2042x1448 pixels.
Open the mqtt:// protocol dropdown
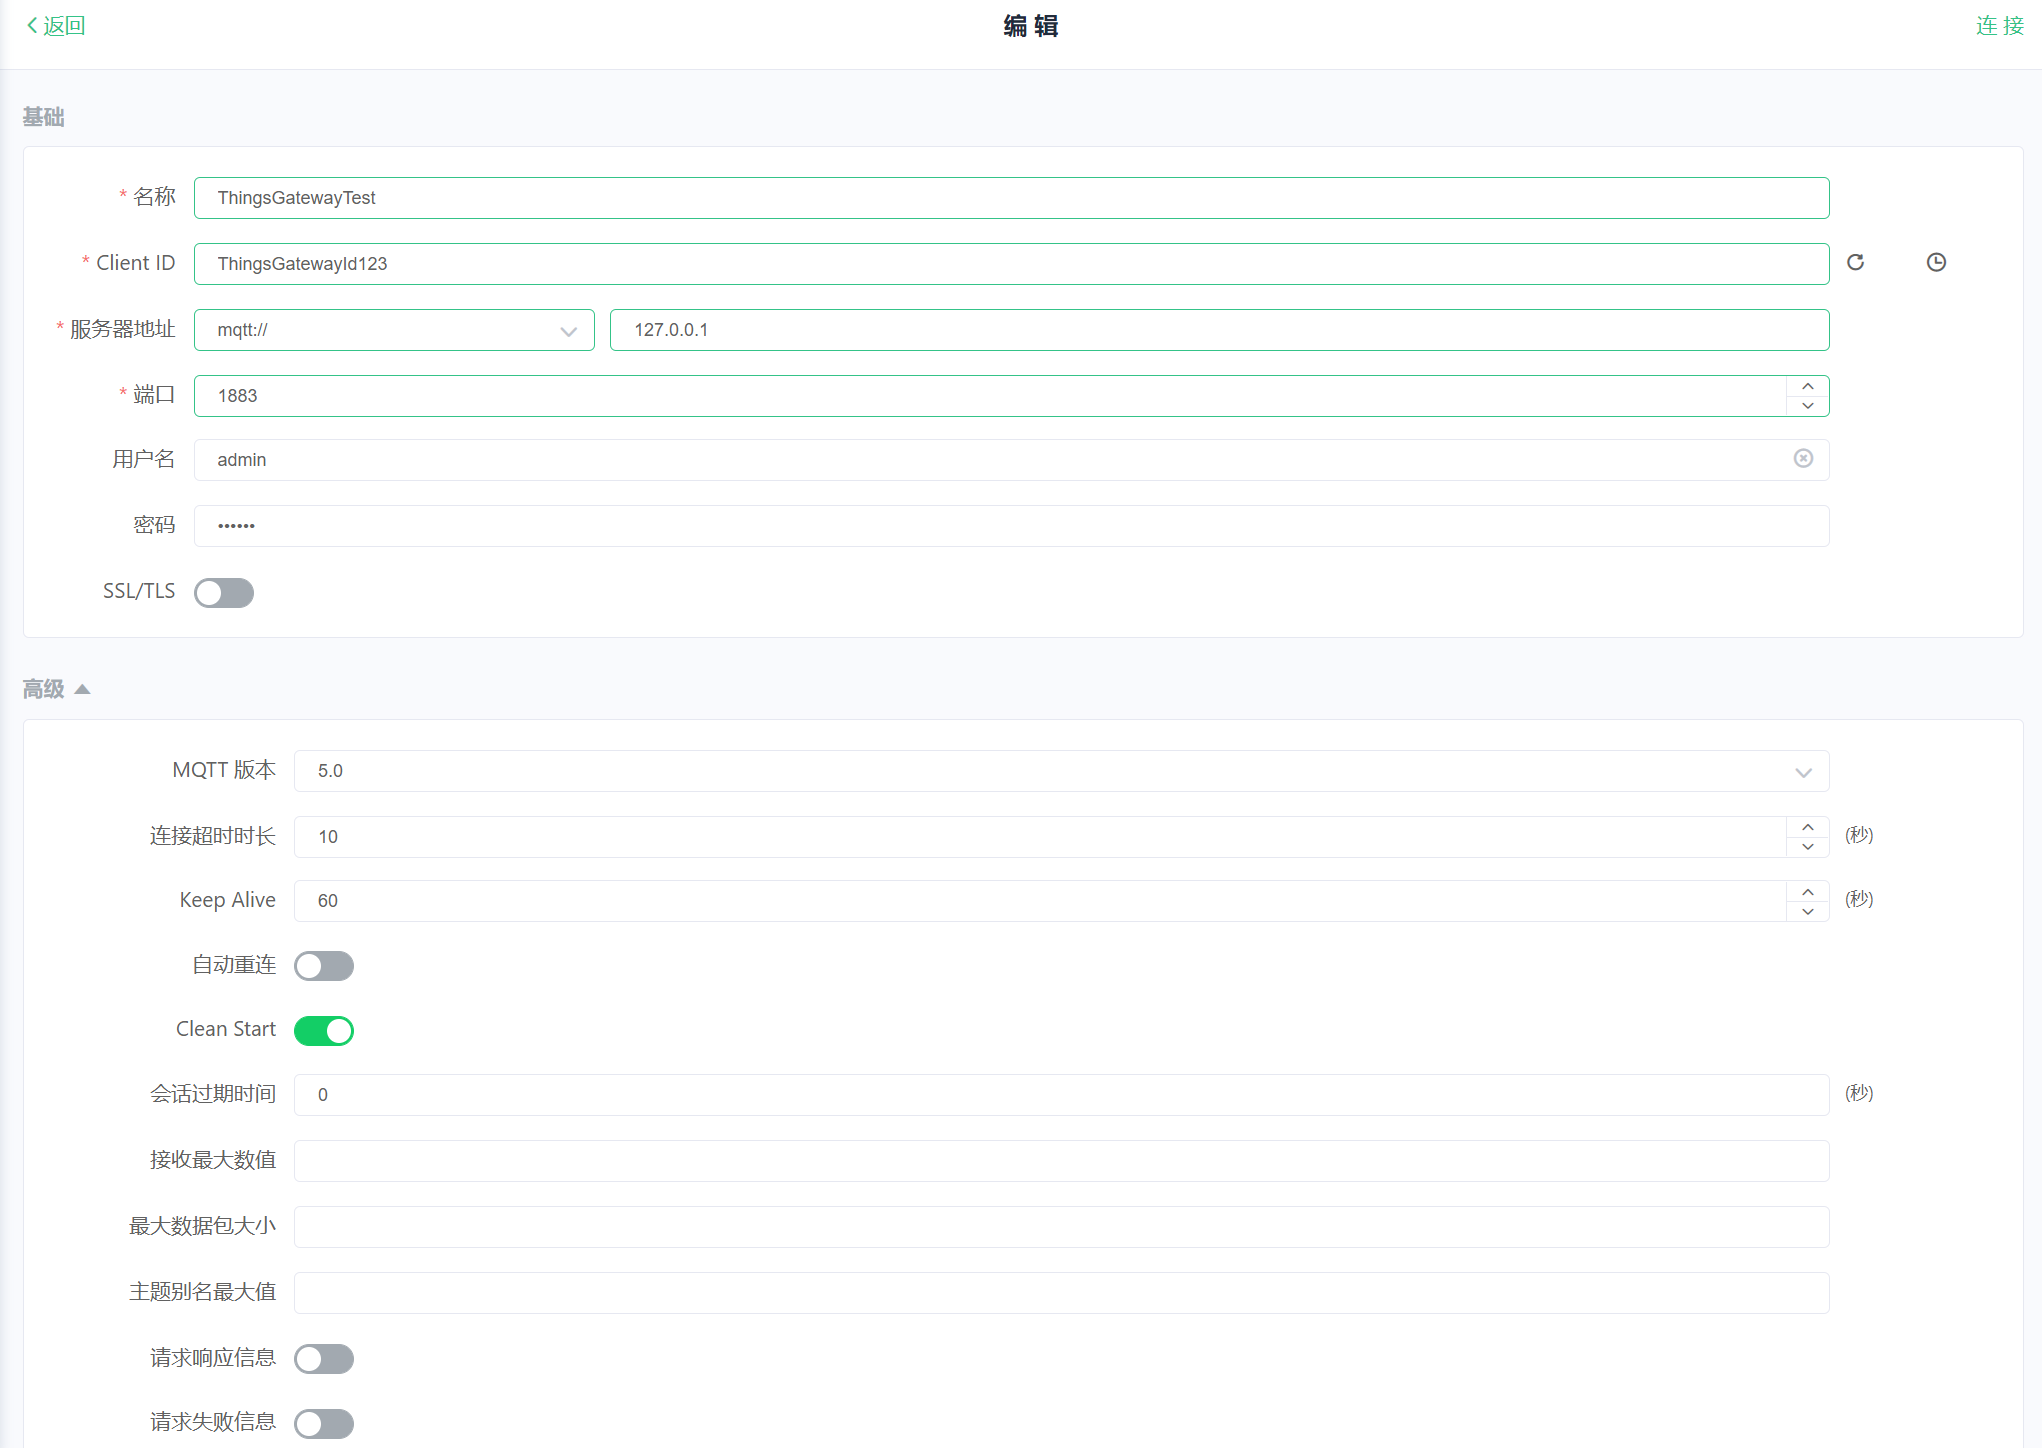pyautogui.click(x=394, y=330)
